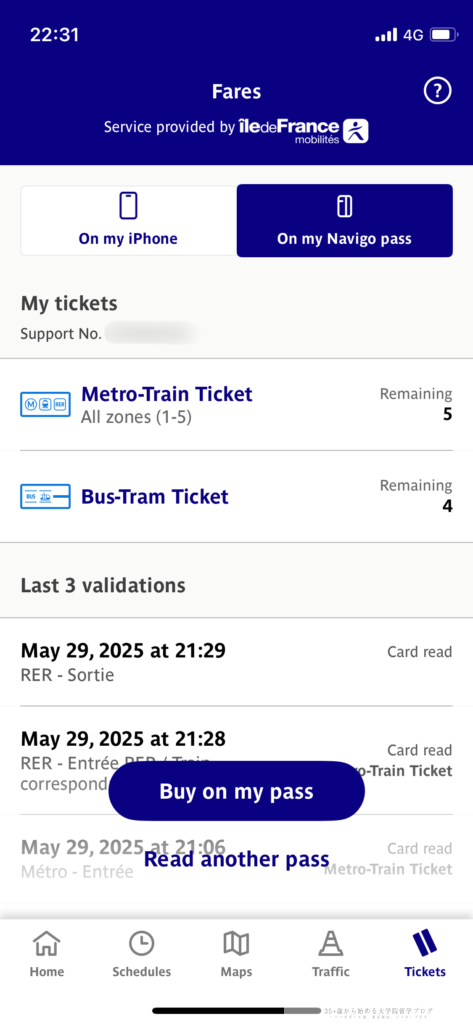Tap the blurred Support No. field
This screenshot has width=473, height=1024.
(x=152, y=333)
